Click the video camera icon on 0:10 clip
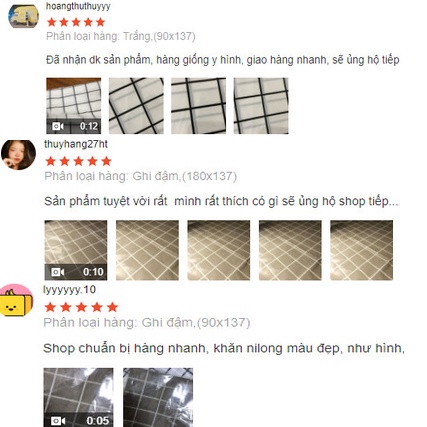 57,272
